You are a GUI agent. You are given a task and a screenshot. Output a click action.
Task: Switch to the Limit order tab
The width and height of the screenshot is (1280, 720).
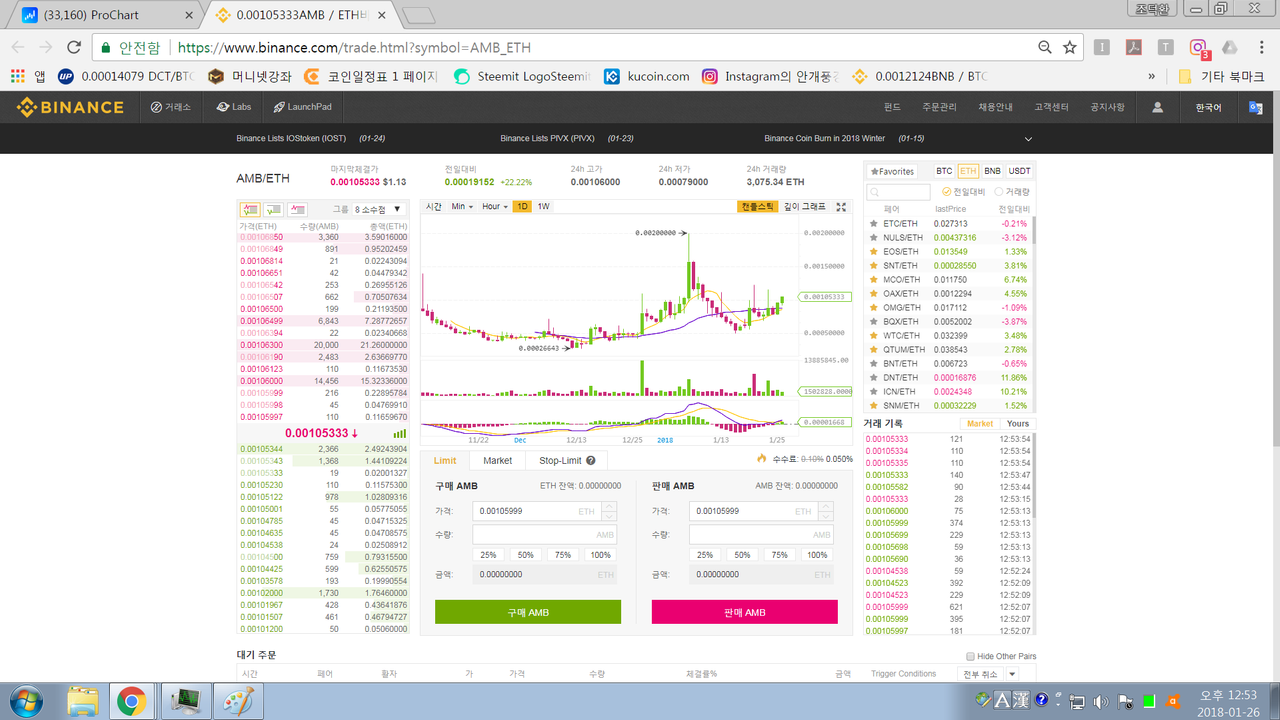[x=445, y=461]
